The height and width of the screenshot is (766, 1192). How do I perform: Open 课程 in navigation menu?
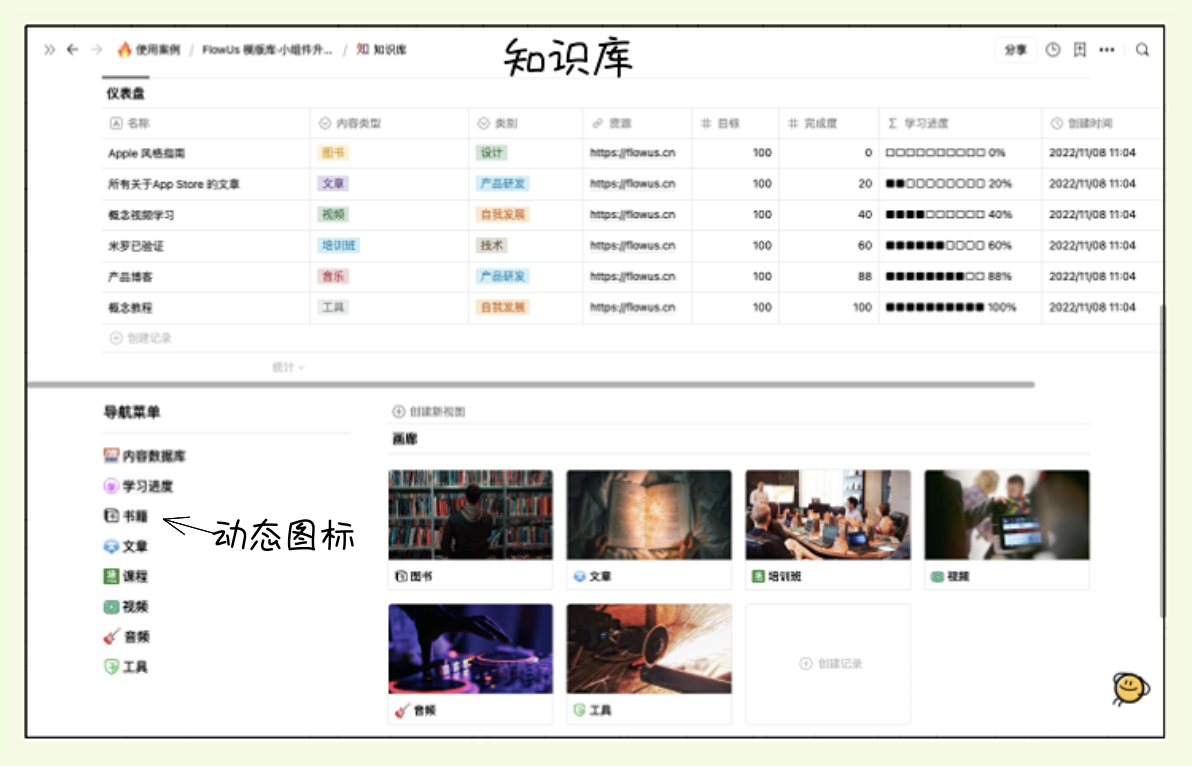(125, 577)
